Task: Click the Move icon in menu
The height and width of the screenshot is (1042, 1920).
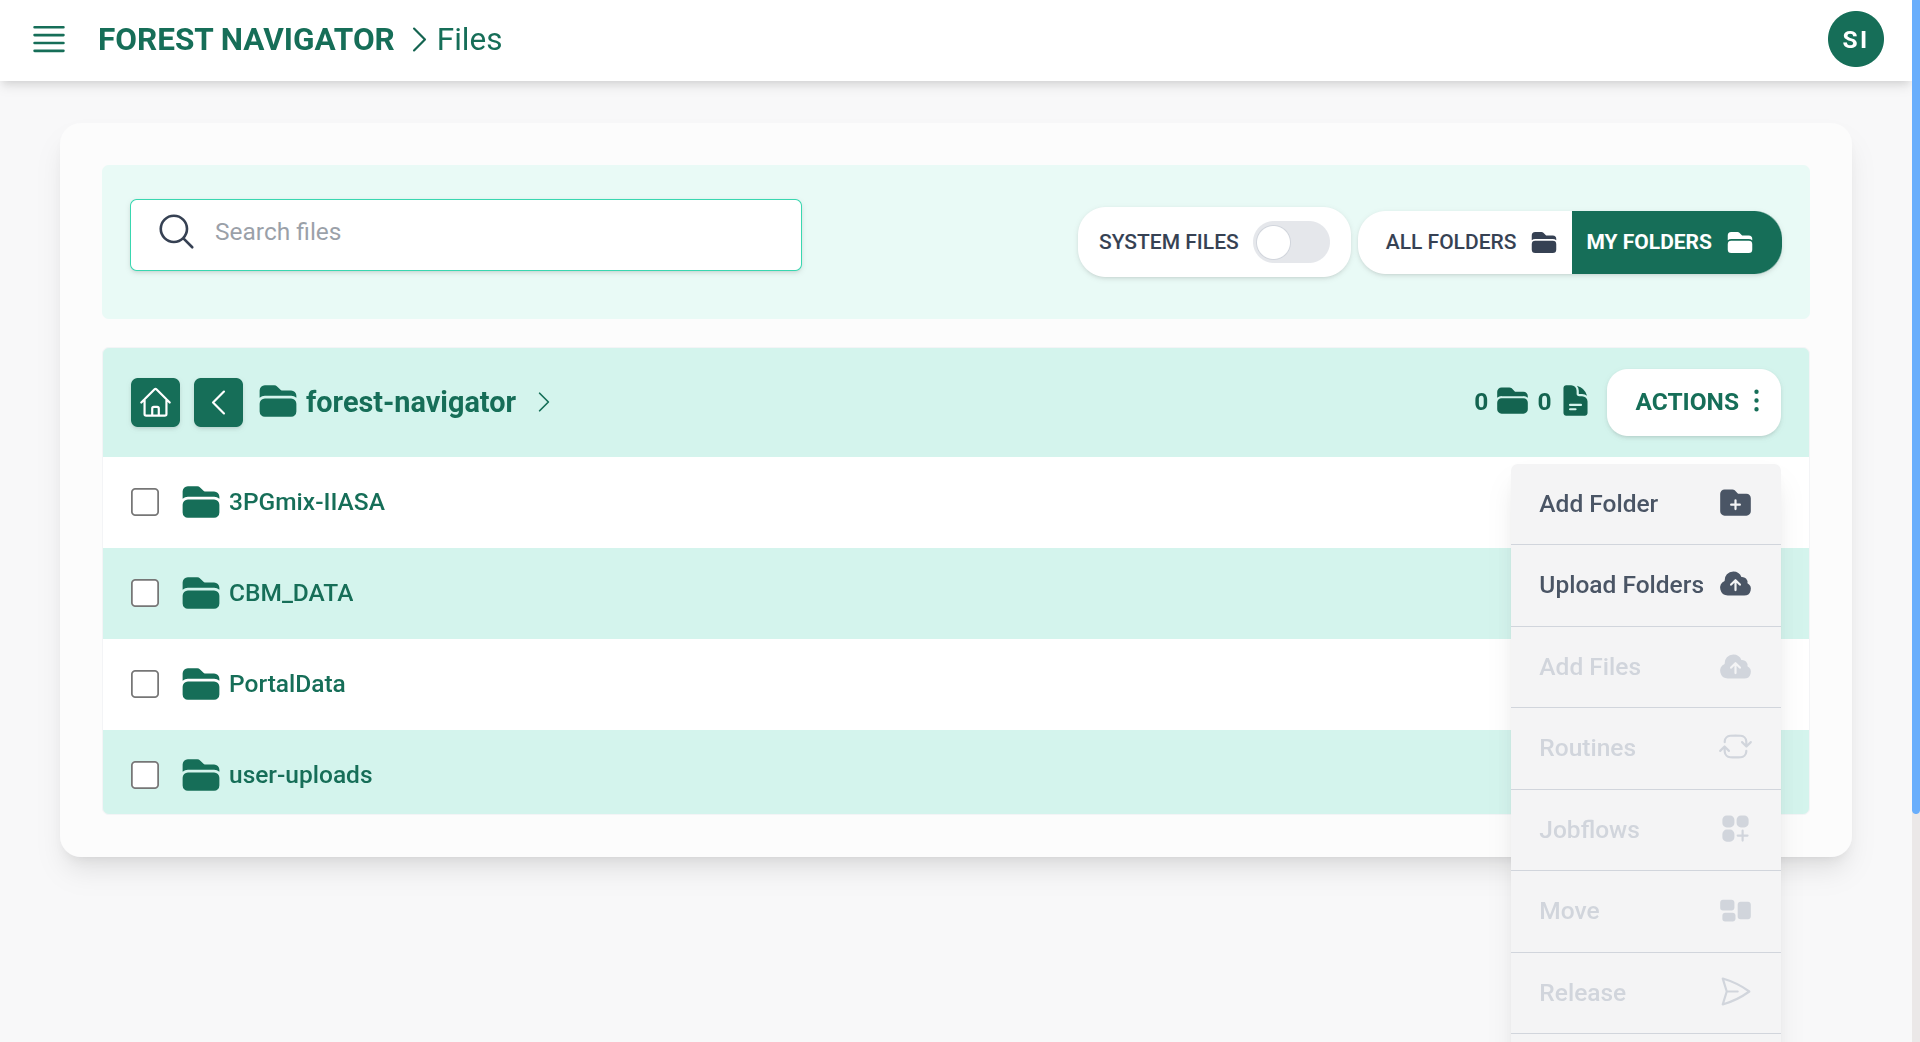Action: [1735, 910]
